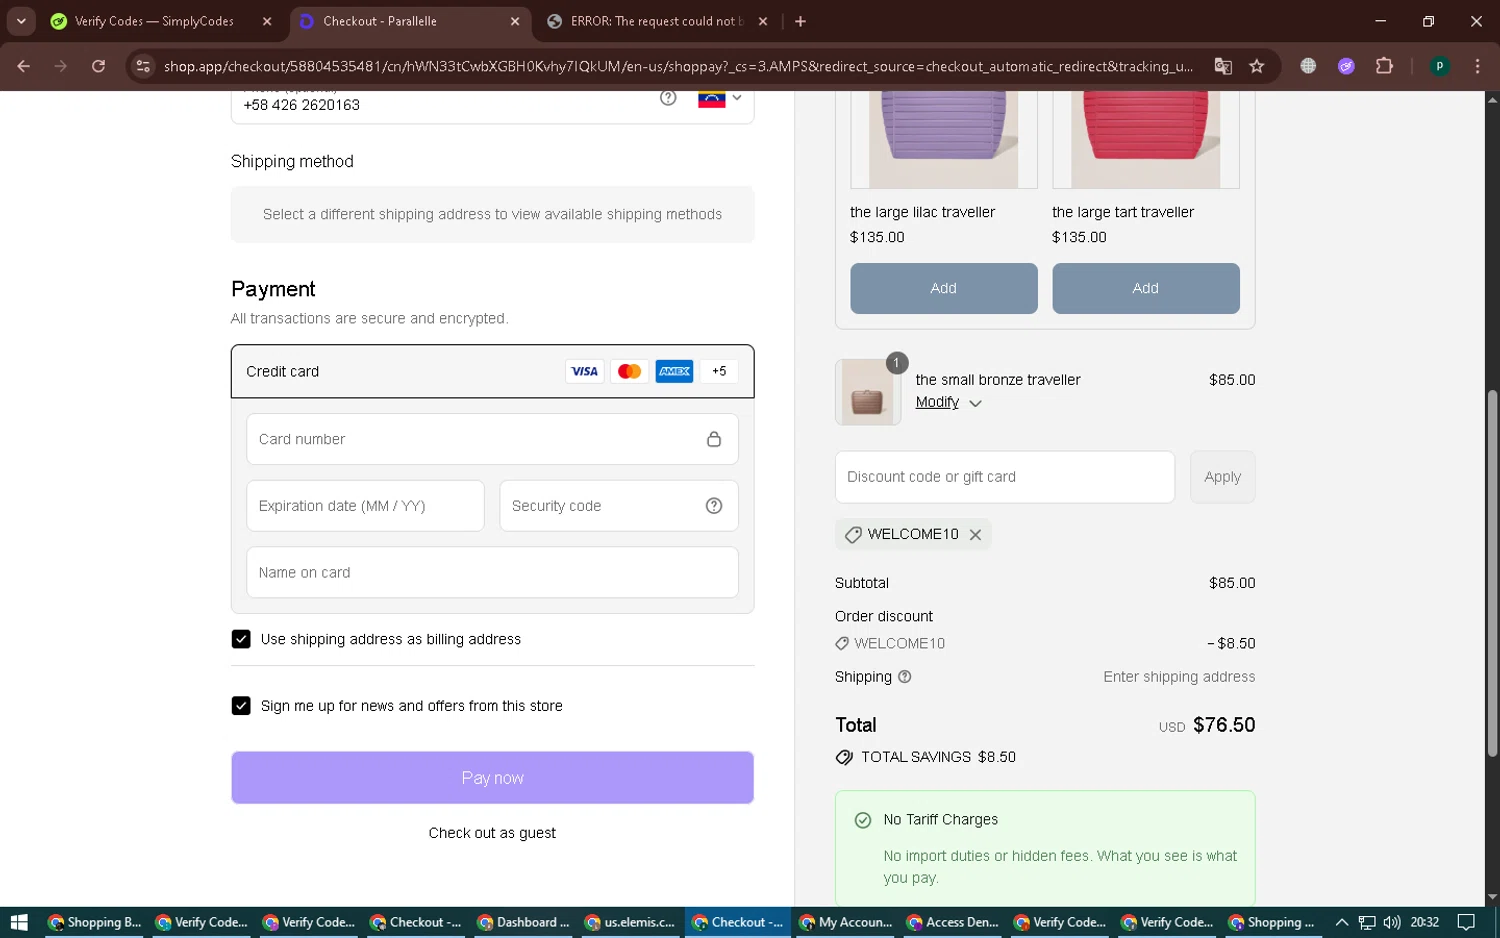Expand Modify for the small bronze traveller
The width and height of the screenshot is (1500, 938).
pyautogui.click(x=948, y=402)
